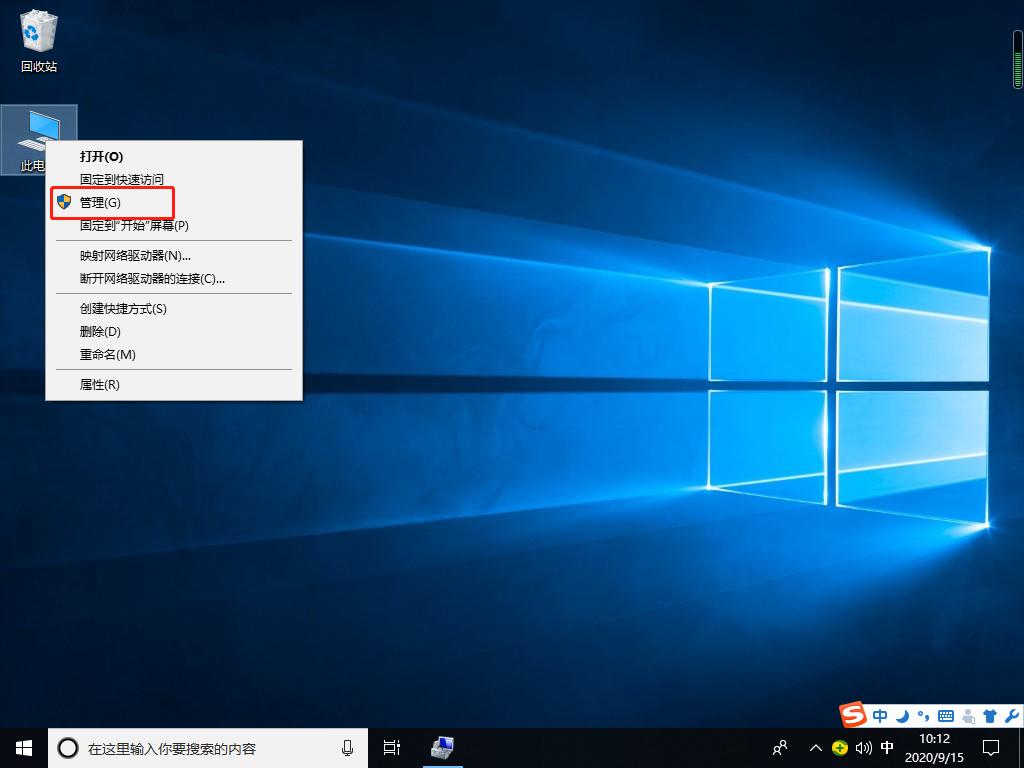Screen dimensions: 1024x768
Task: Open the Start menu button
Action: coord(22,748)
